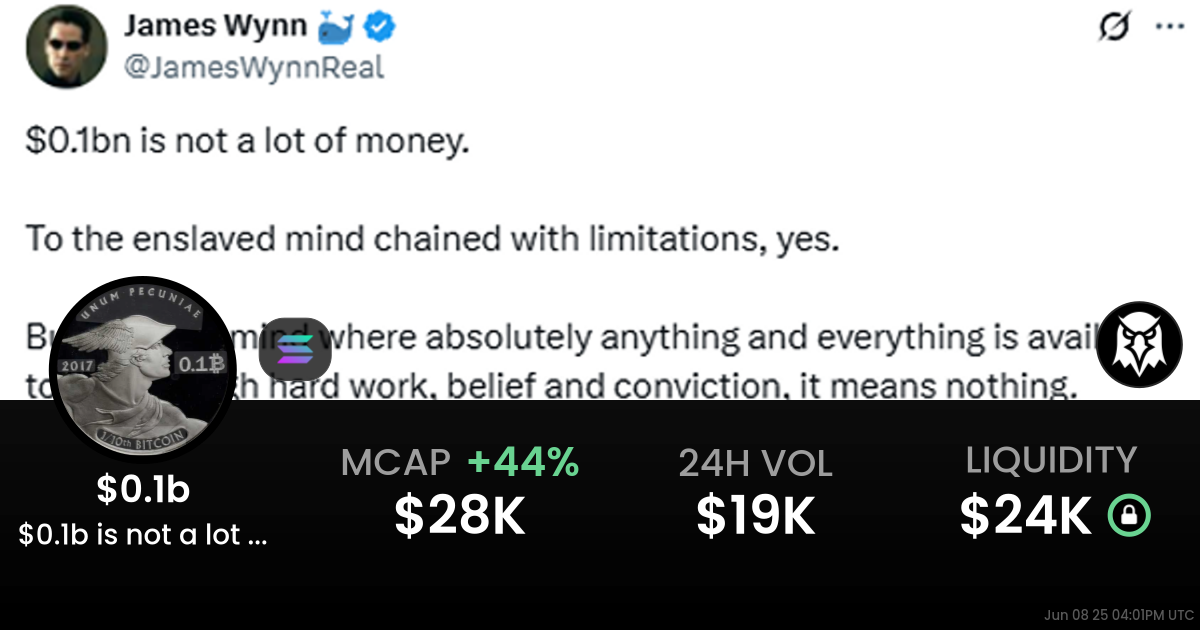Open the three-dot more options menu
Image resolution: width=1200 pixels, height=630 pixels.
1169,29
